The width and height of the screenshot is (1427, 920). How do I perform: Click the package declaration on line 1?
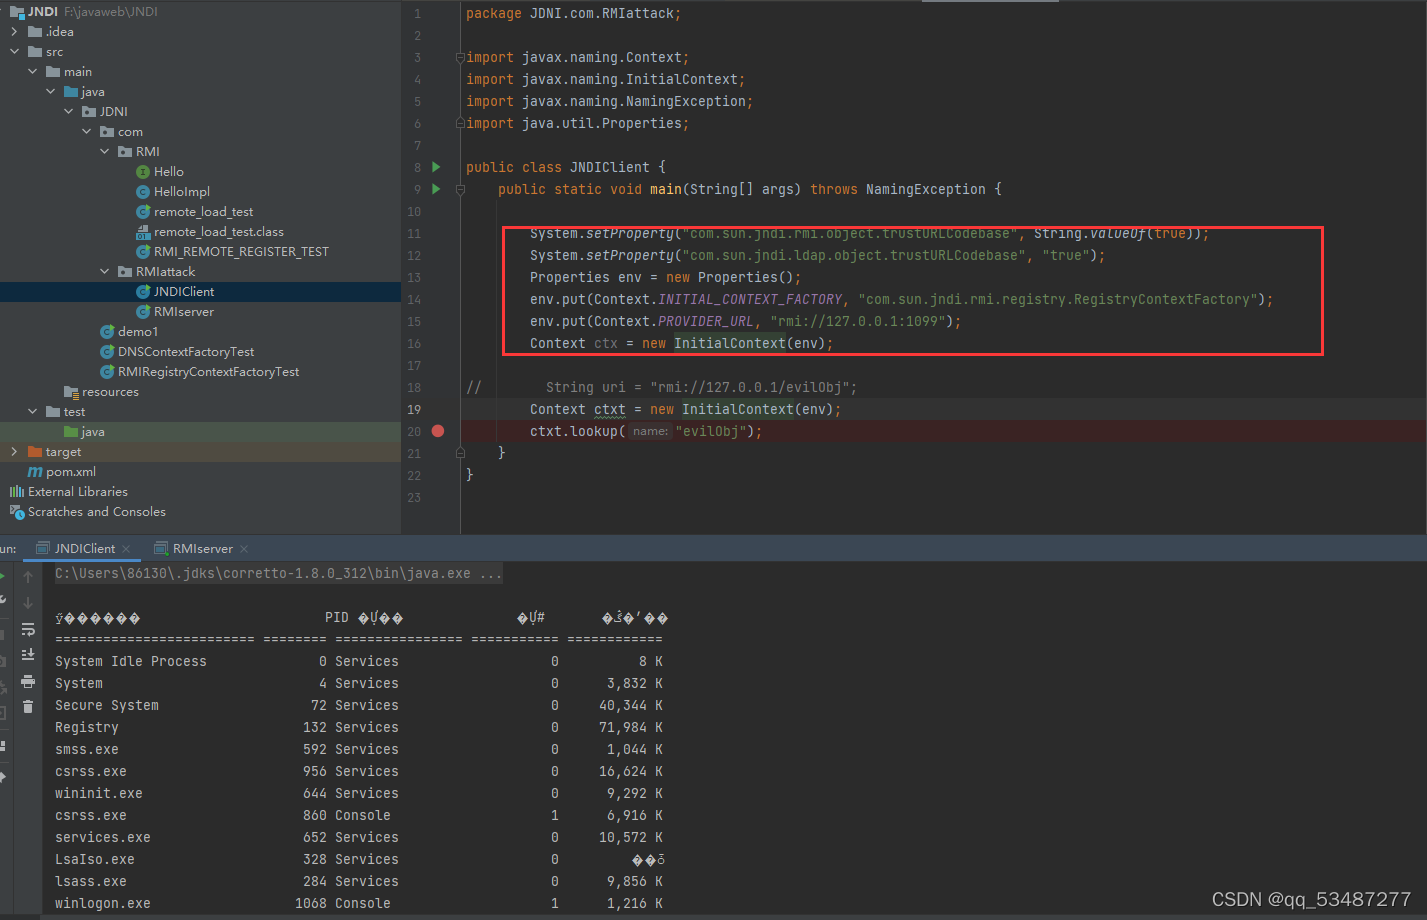pyautogui.click(x=574, y=13)
